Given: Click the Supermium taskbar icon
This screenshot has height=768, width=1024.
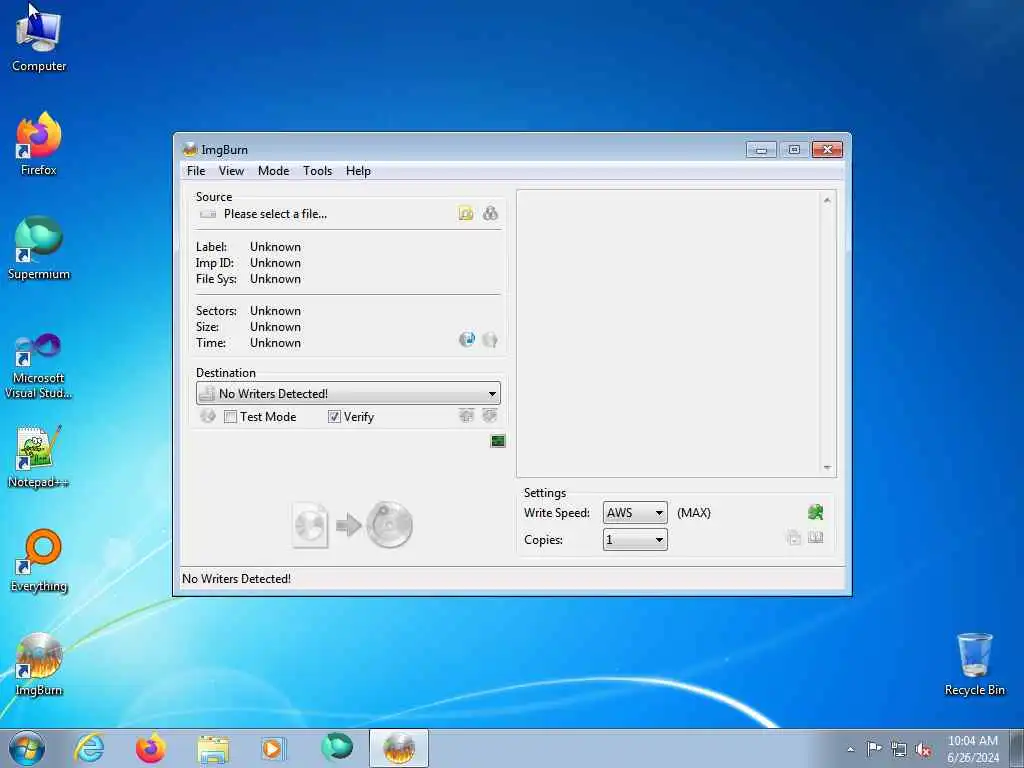Looking at the screenshot, I should click(336, 748).
